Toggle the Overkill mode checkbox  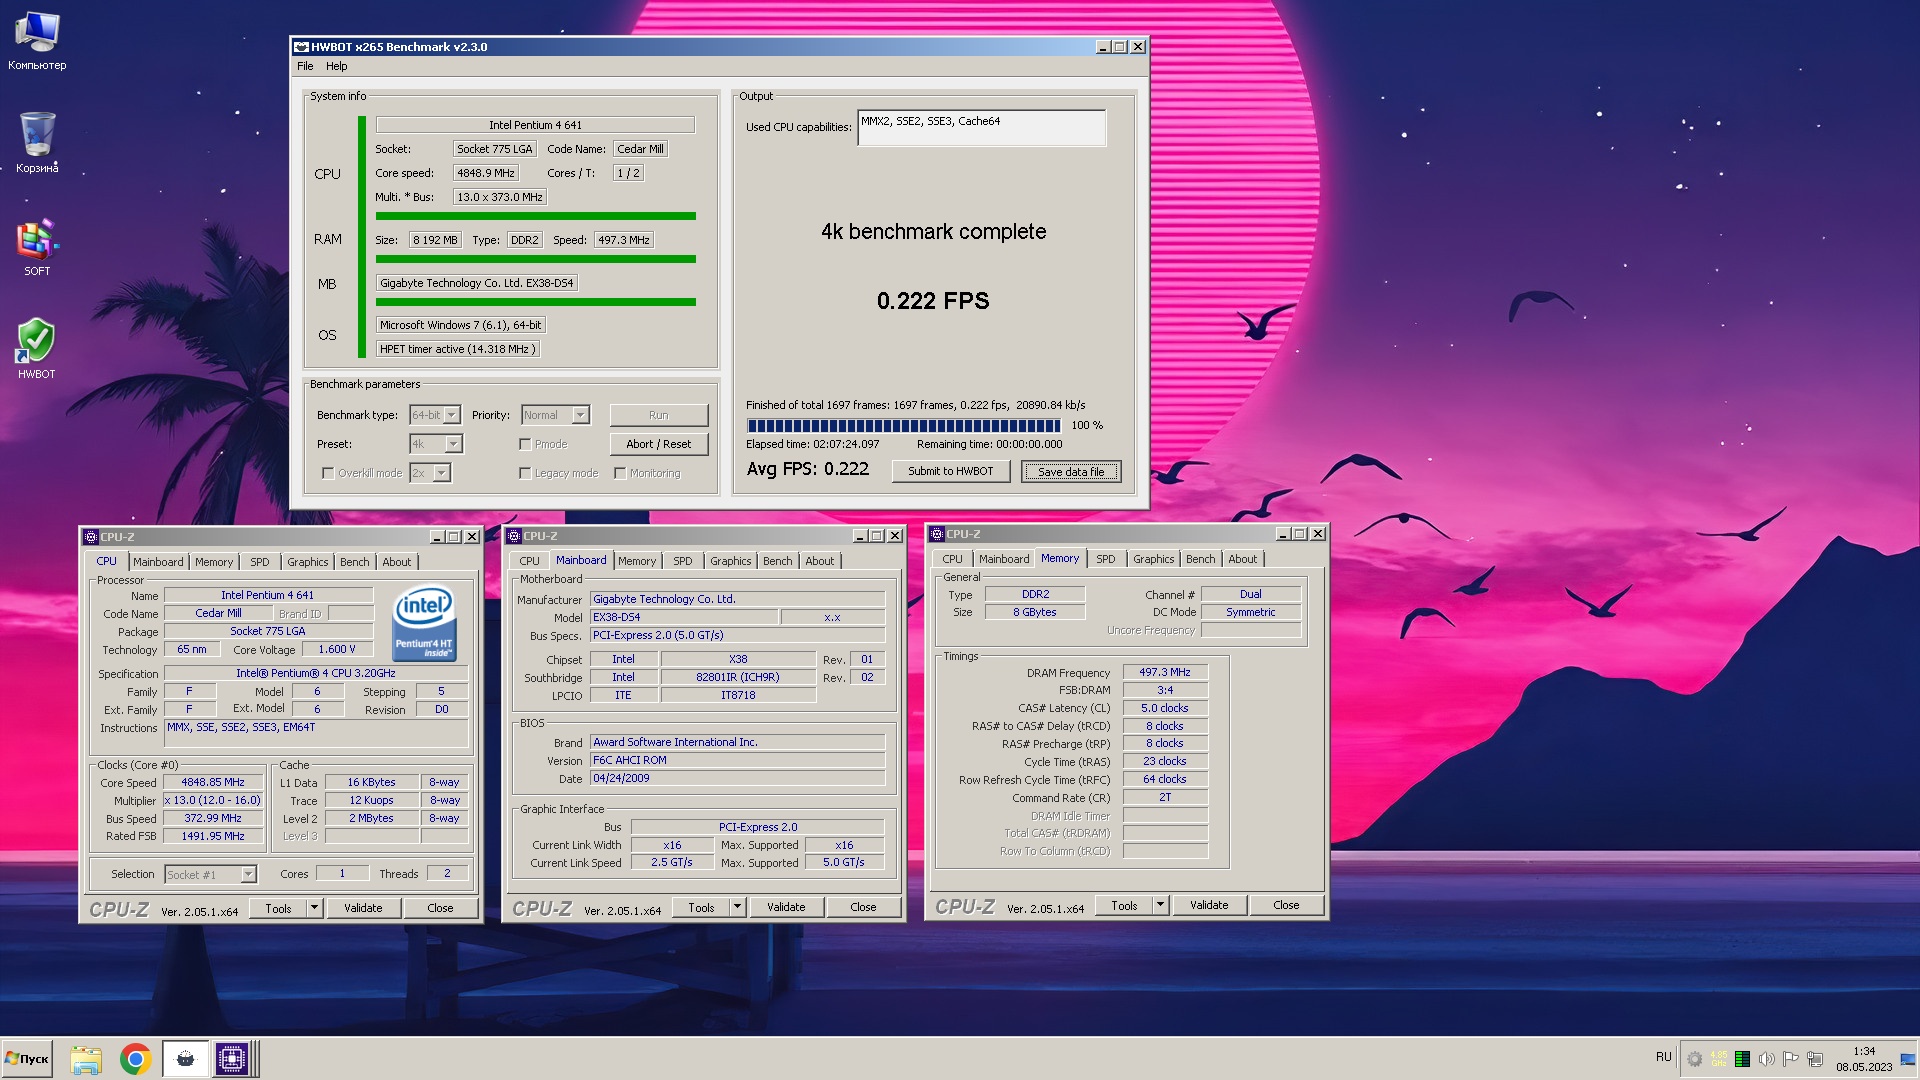[328, 473]
